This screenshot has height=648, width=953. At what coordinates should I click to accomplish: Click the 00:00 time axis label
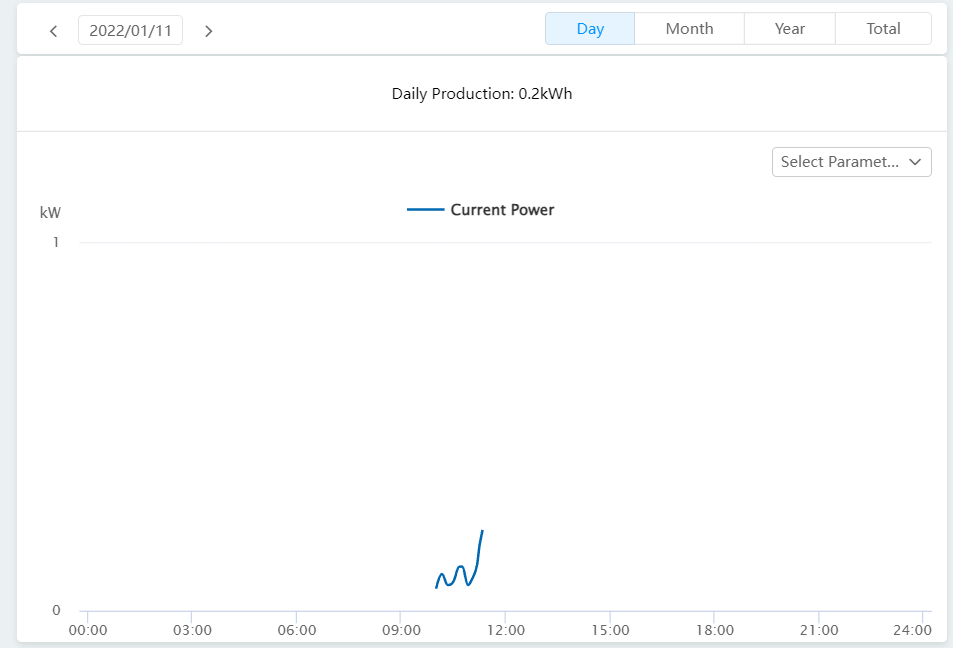pos(88,630)
